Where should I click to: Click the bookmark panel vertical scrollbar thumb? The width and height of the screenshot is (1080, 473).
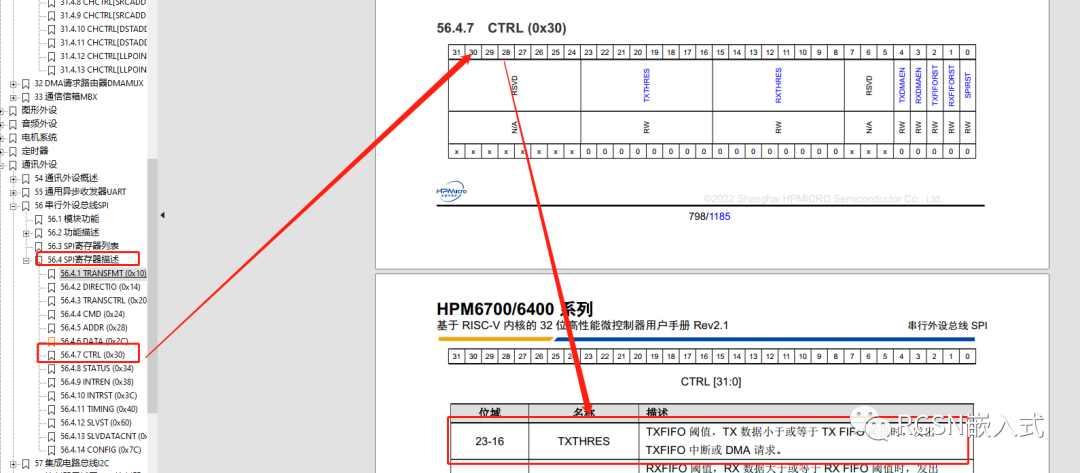[x=152, y=286]
